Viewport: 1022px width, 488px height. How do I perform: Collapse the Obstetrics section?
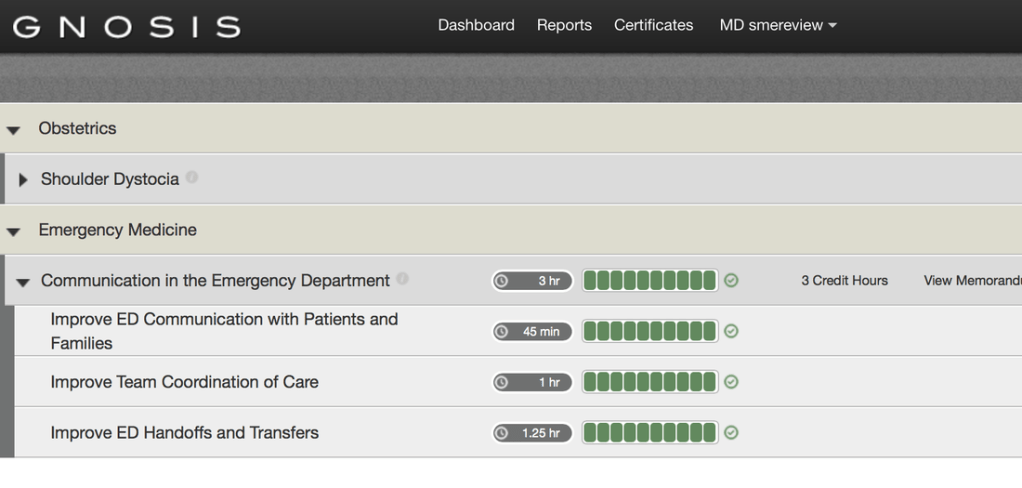(14, 129)
